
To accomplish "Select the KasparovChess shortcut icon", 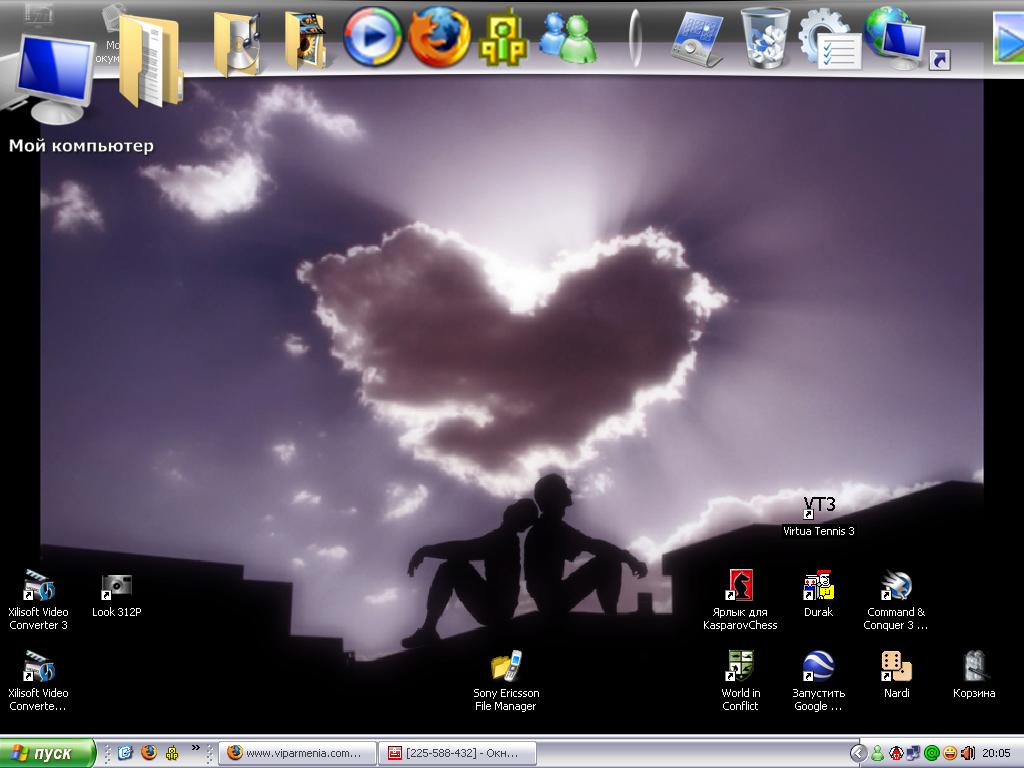I will click(740, 587).
